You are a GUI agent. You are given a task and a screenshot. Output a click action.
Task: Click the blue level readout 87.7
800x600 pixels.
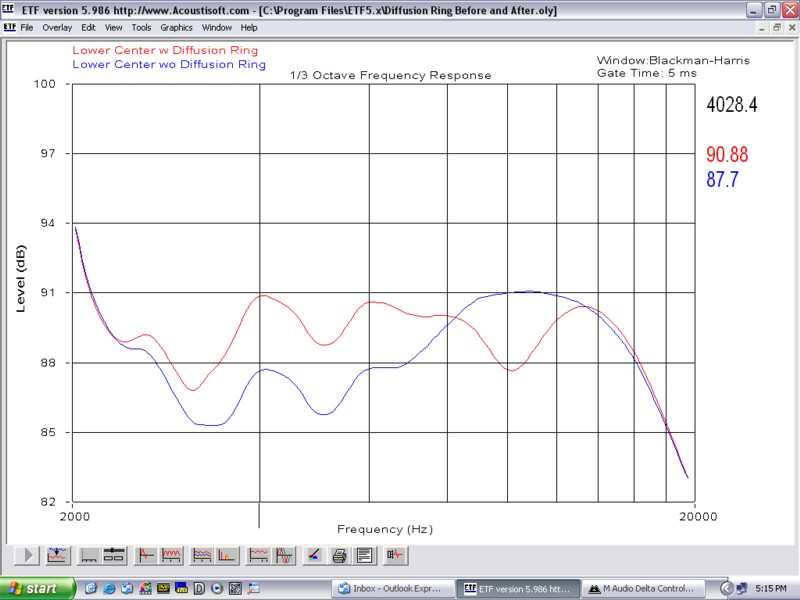(x=722, y=180)
